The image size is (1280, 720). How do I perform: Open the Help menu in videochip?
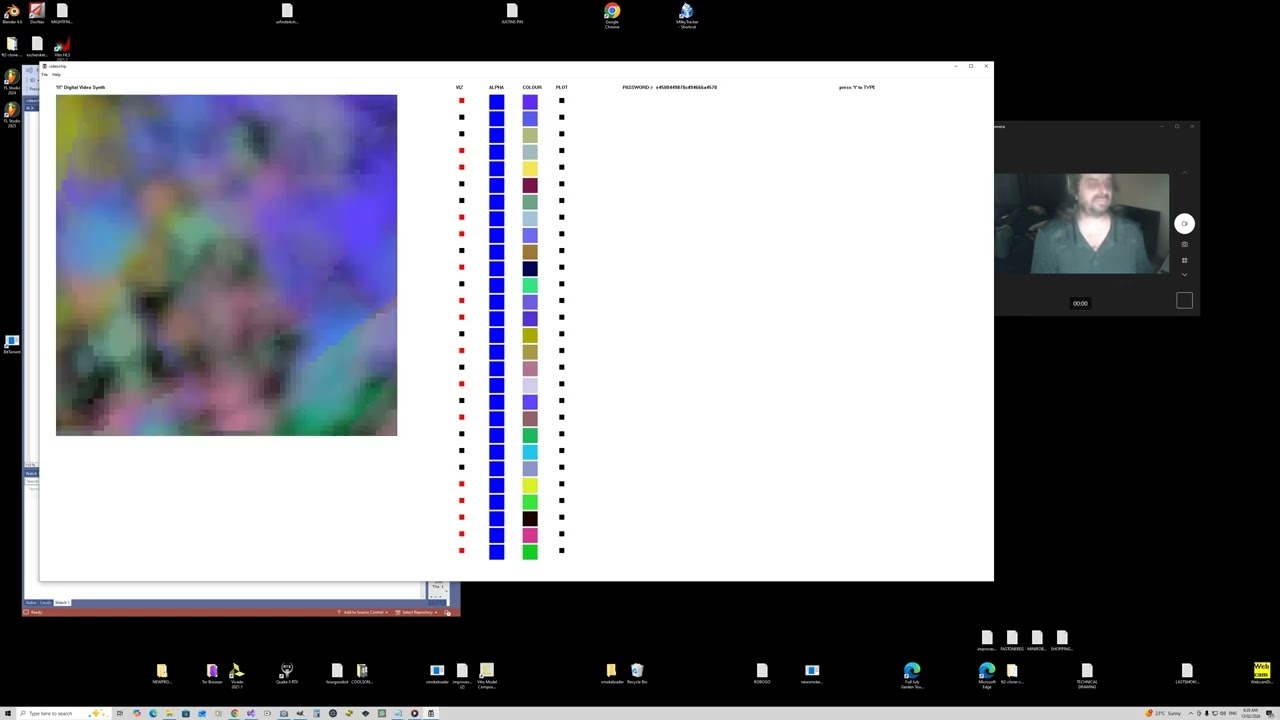(56, 74)
